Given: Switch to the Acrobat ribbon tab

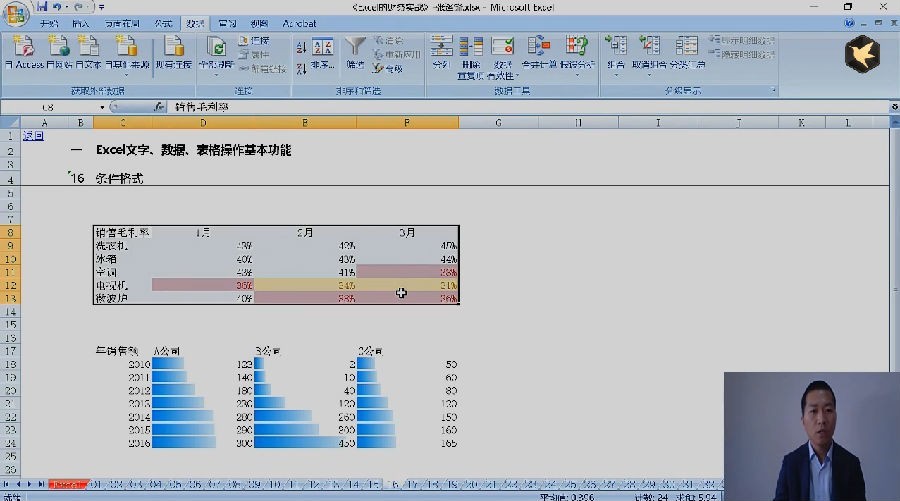Looking at the screenshot, I should [x=299, y=24].
